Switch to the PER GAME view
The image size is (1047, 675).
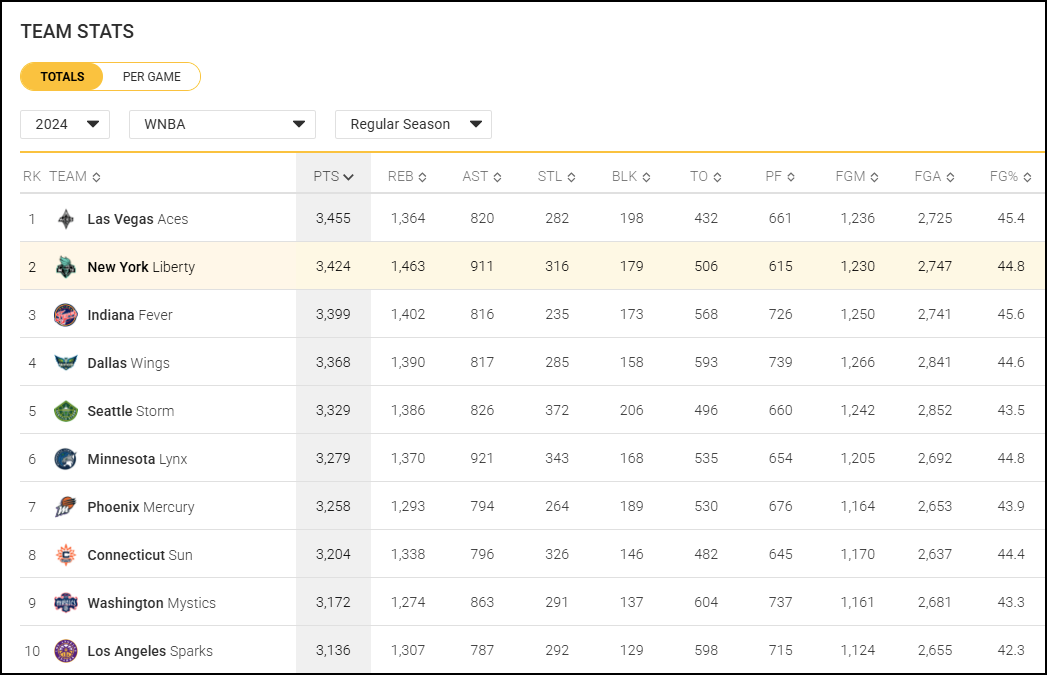click(x=152, y=77)
